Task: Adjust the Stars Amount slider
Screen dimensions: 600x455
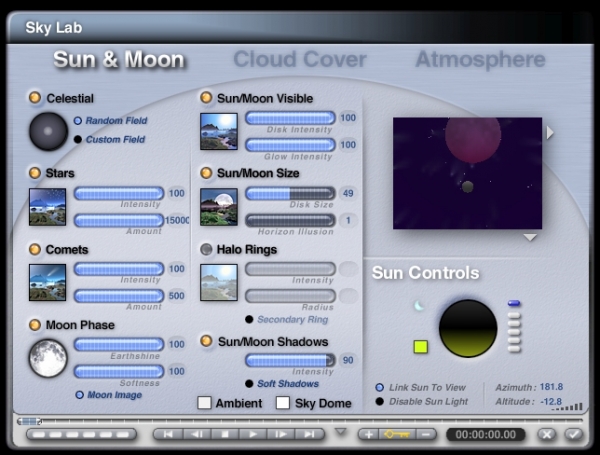Action: click(x=119, y=220)
